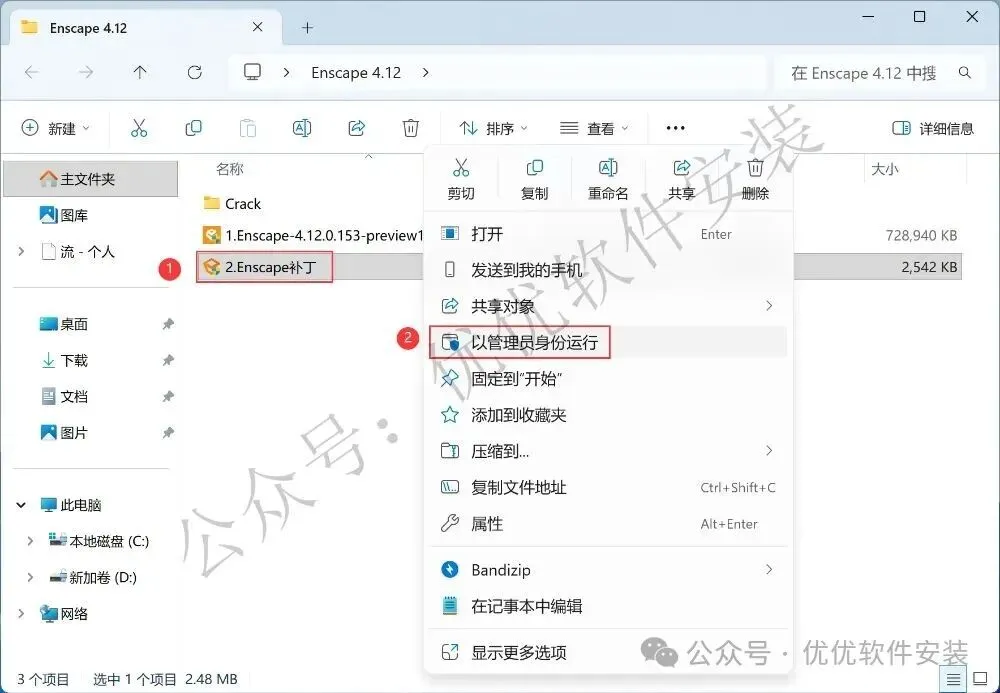Viewport: 1000px width, 693px height.
Task: Expand 本地磁盘 (C:) in the tree
Action: (30, 541)
